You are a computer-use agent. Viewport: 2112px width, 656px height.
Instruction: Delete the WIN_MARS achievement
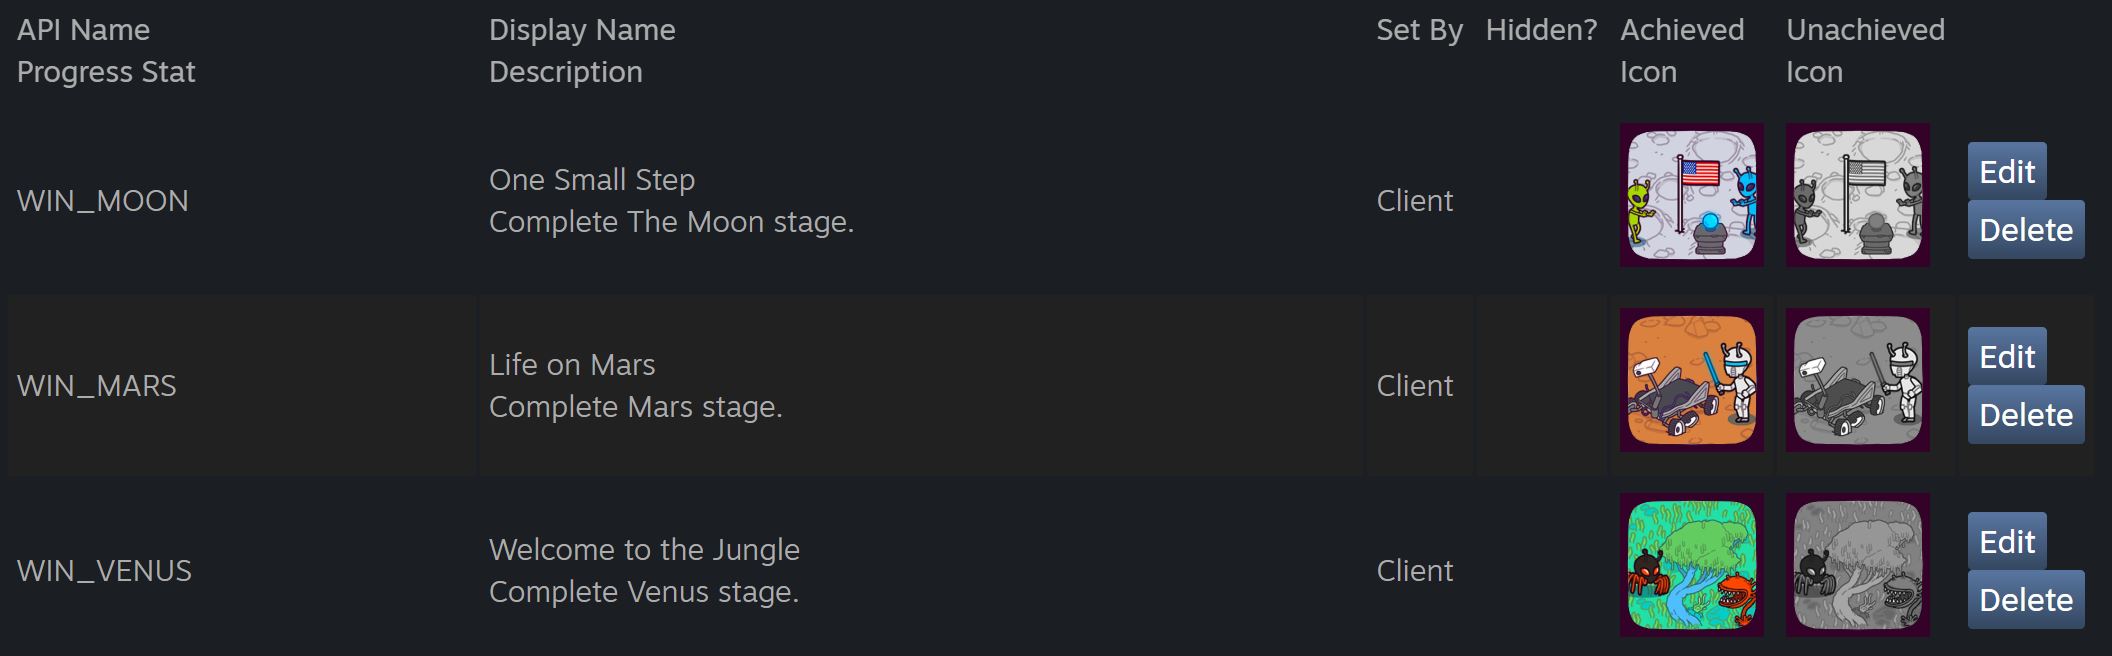coord(2025,415)
